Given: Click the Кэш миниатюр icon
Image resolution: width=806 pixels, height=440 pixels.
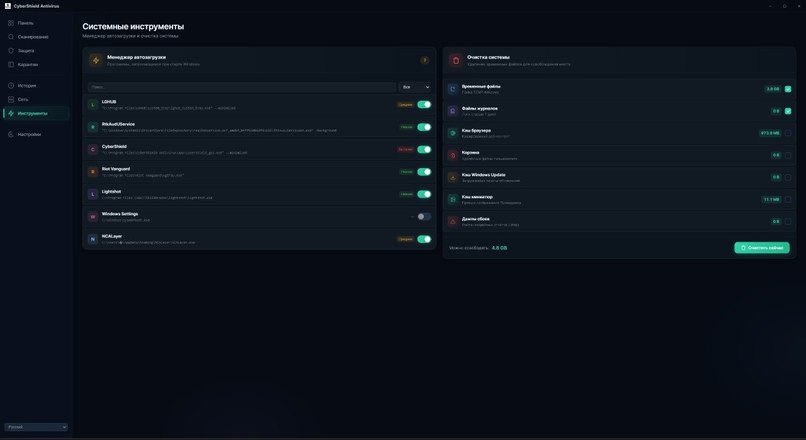Looking at the screenshot, I should click(x=452, y=199).
